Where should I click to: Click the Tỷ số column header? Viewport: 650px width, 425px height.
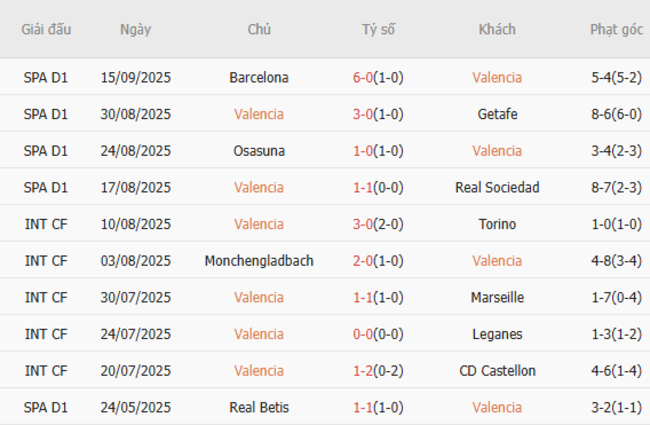[x=378, y=29]
